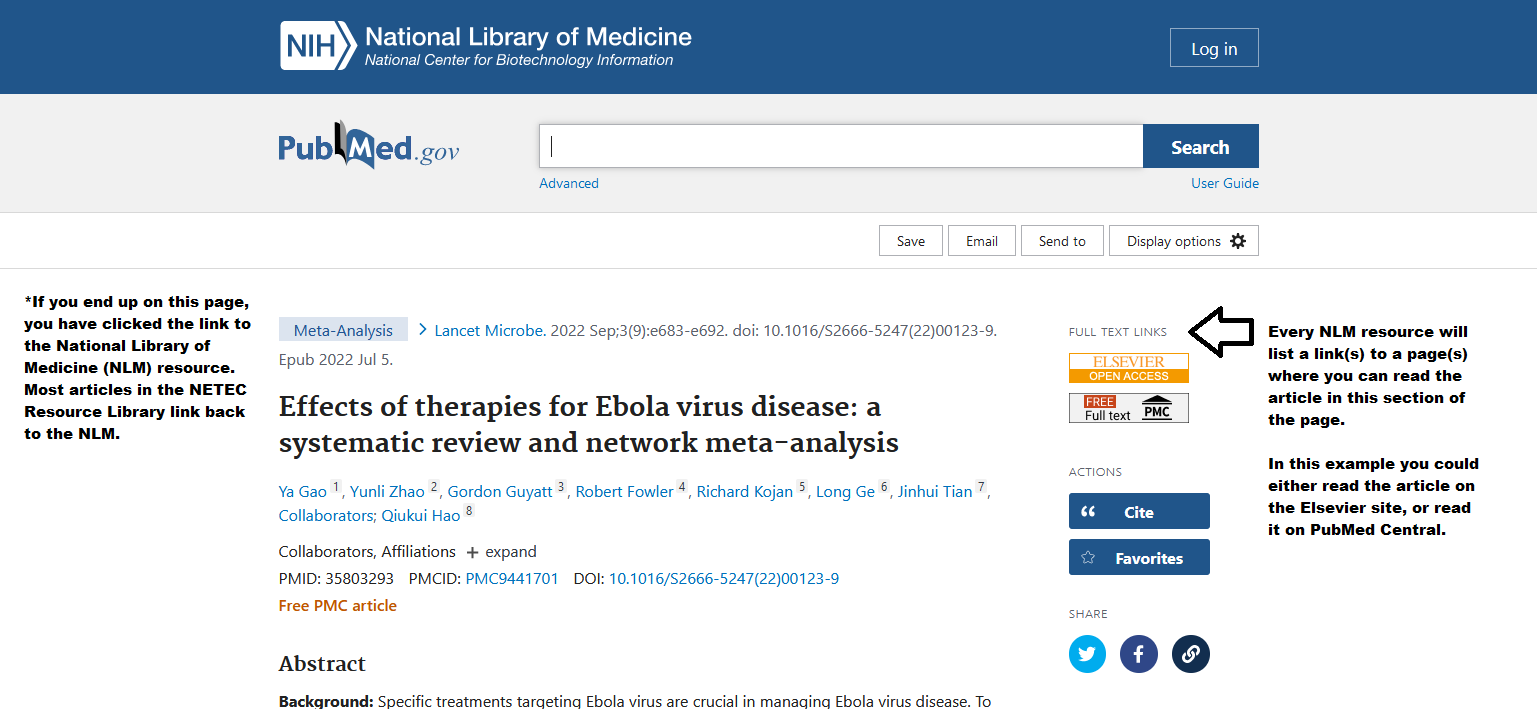Click affiliation superscript 8 after Qiukui Hao
1537x709 pixels.
pos(469,511)
